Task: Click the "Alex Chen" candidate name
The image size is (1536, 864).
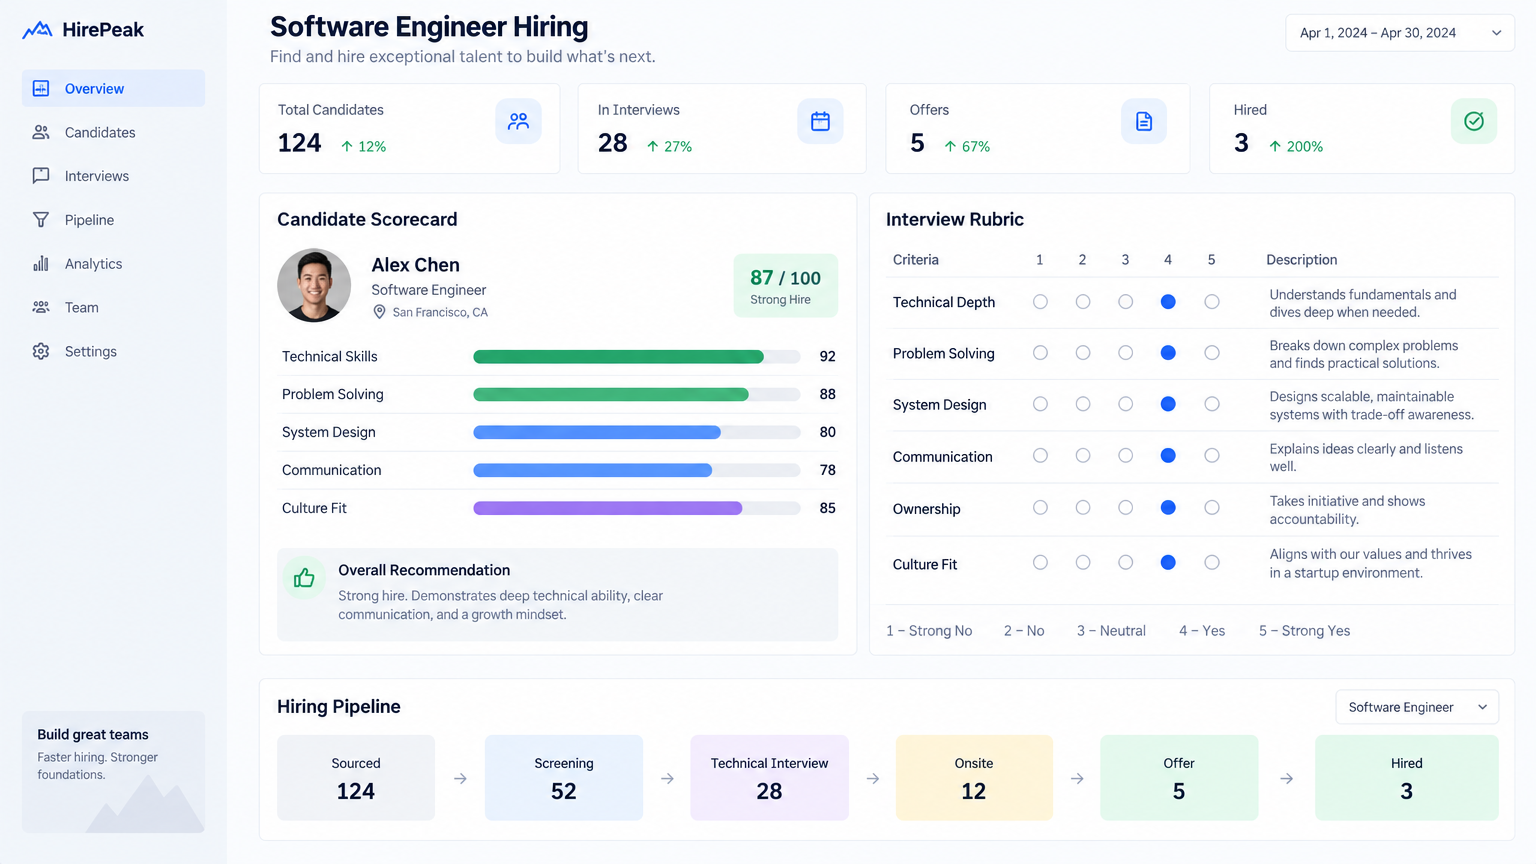Action: coord(416,265)
